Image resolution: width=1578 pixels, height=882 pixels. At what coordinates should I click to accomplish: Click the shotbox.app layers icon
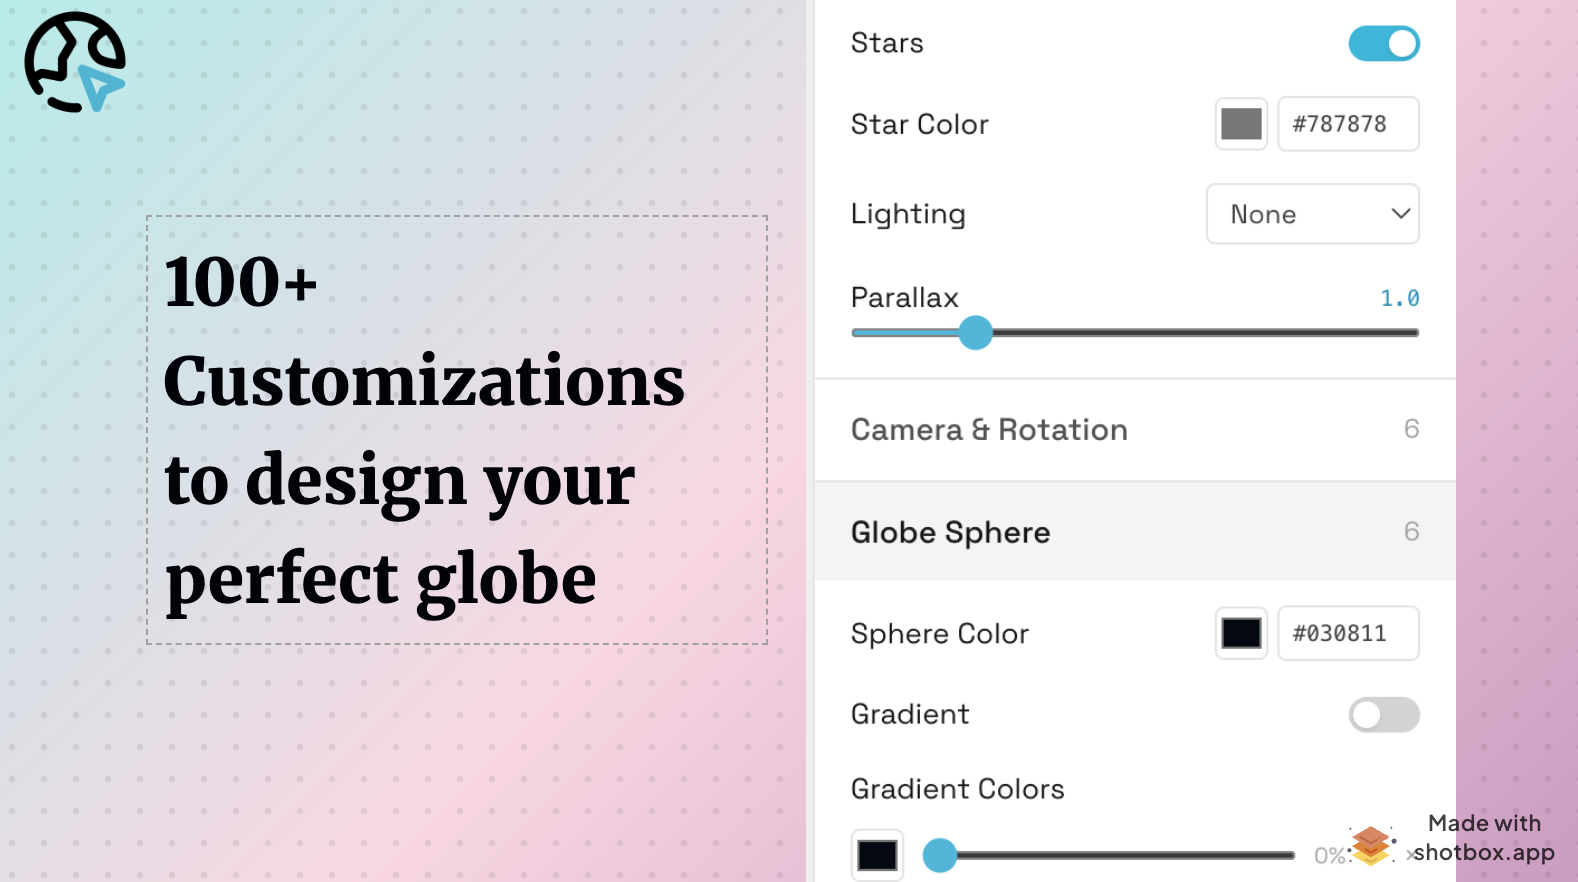click(1371, 845)
